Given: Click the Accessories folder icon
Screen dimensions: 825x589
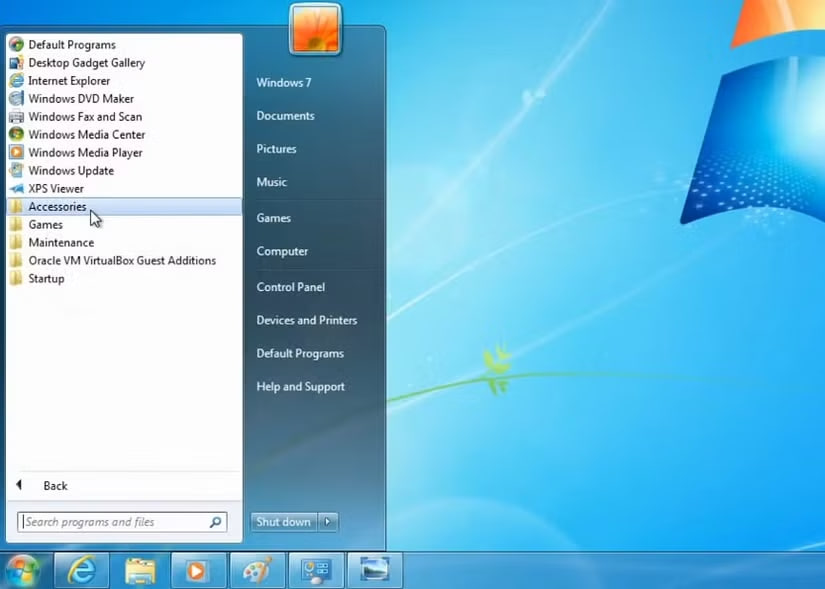Looking at the screenshot, I should point(16,206).
